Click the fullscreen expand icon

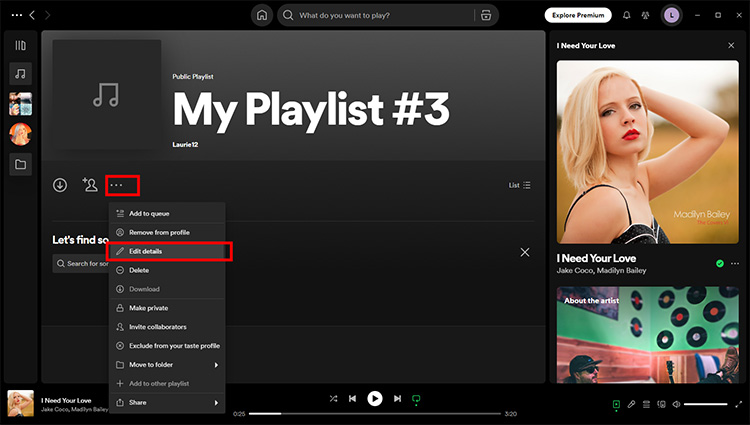(x=738, y=404)
